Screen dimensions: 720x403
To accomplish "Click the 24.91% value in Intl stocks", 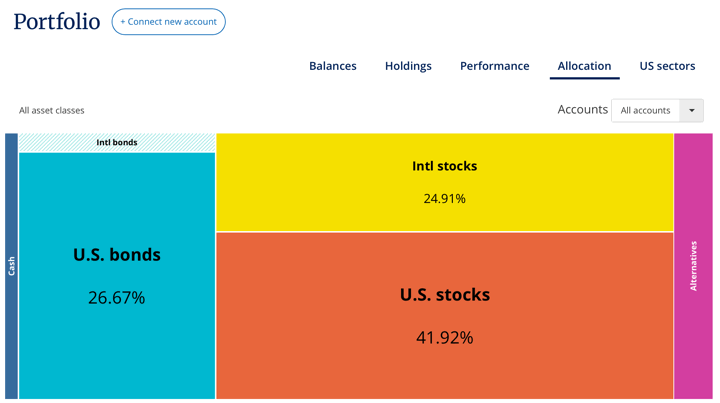I will (444, 199).
